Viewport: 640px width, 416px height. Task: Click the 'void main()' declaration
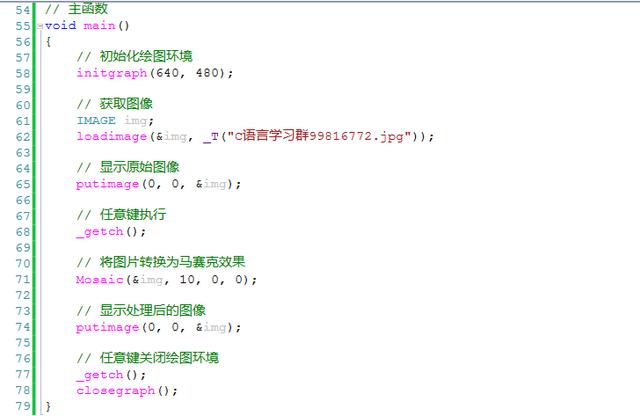click(x=87, y=26)
